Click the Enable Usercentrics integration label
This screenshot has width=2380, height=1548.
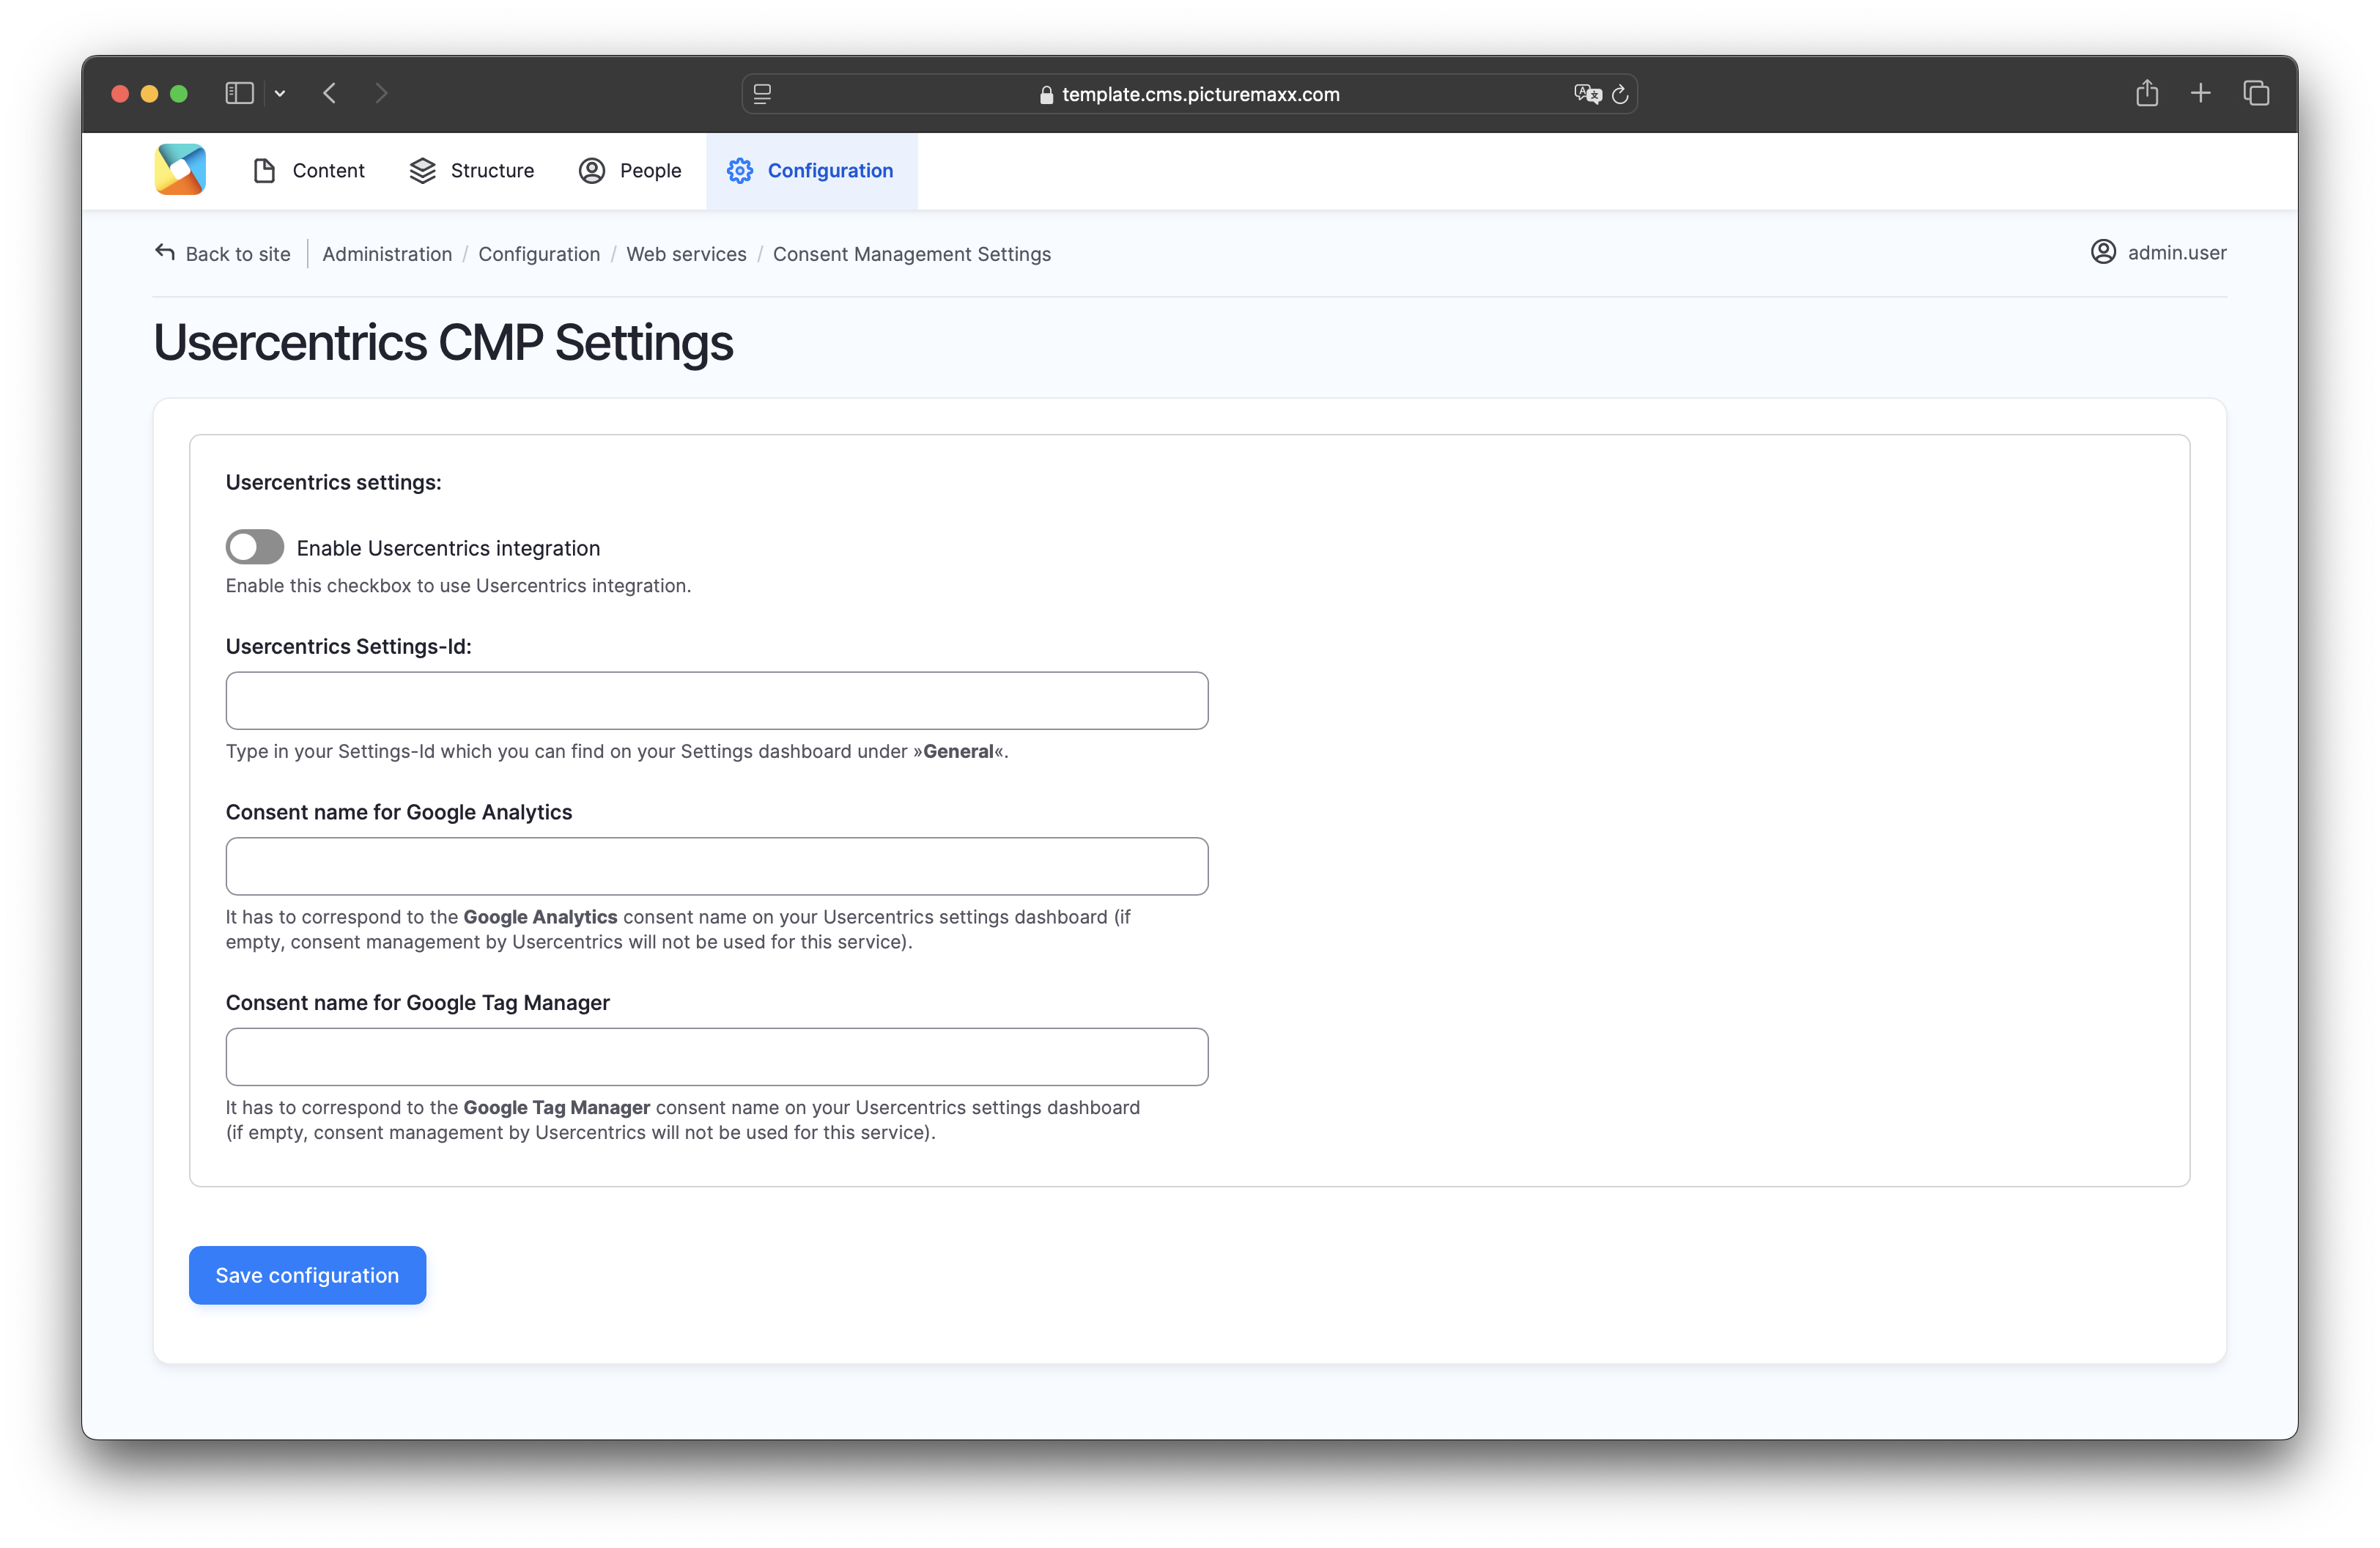tap(448, 548)
